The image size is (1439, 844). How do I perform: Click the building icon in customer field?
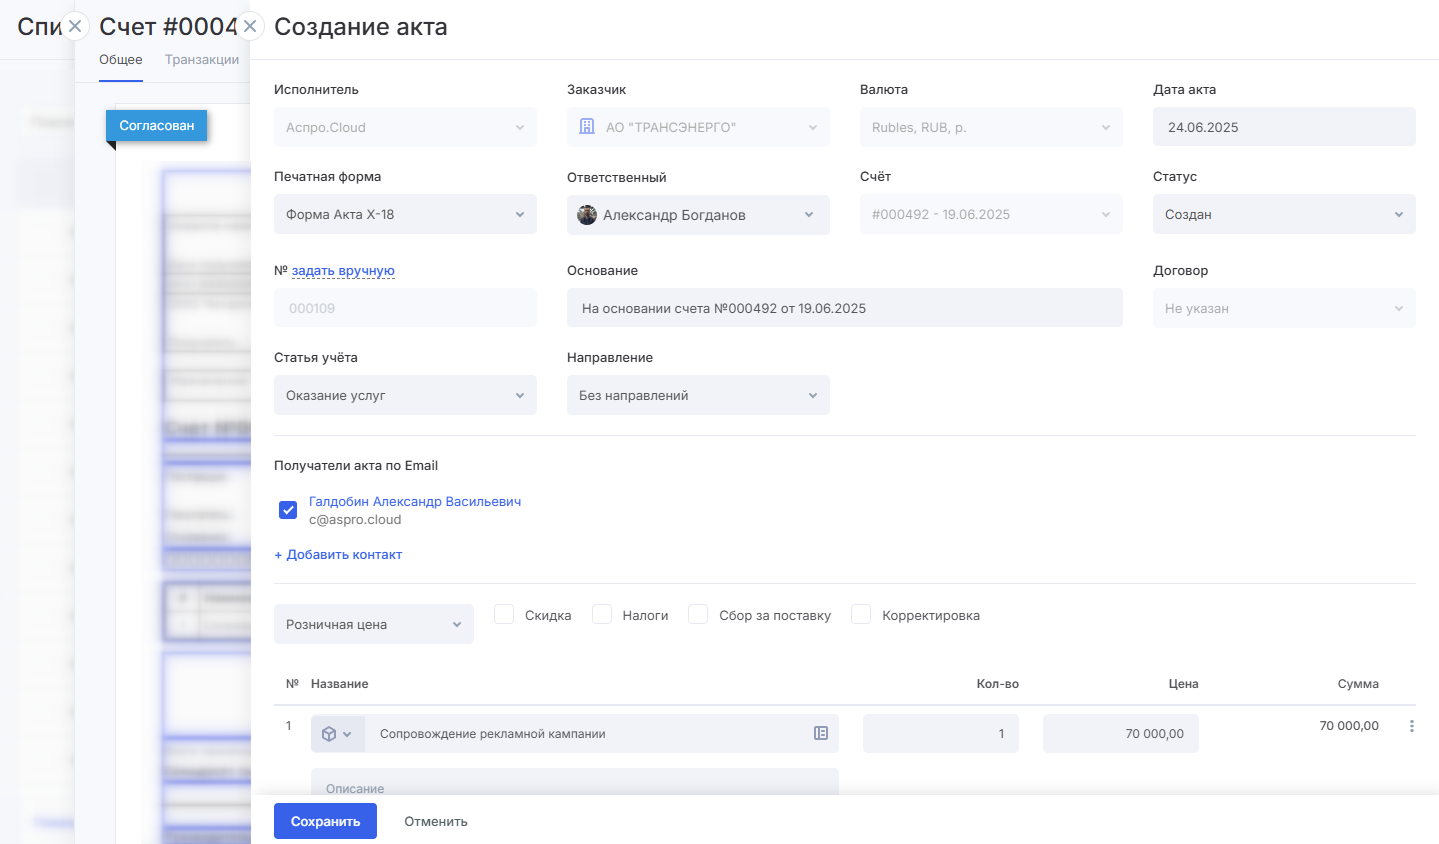(587, 127)
